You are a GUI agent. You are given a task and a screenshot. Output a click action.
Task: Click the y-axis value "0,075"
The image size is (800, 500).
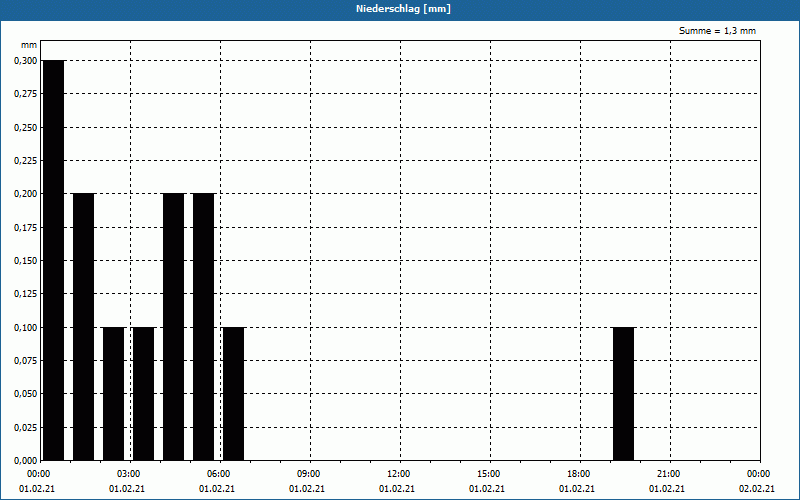pos(26,361)
